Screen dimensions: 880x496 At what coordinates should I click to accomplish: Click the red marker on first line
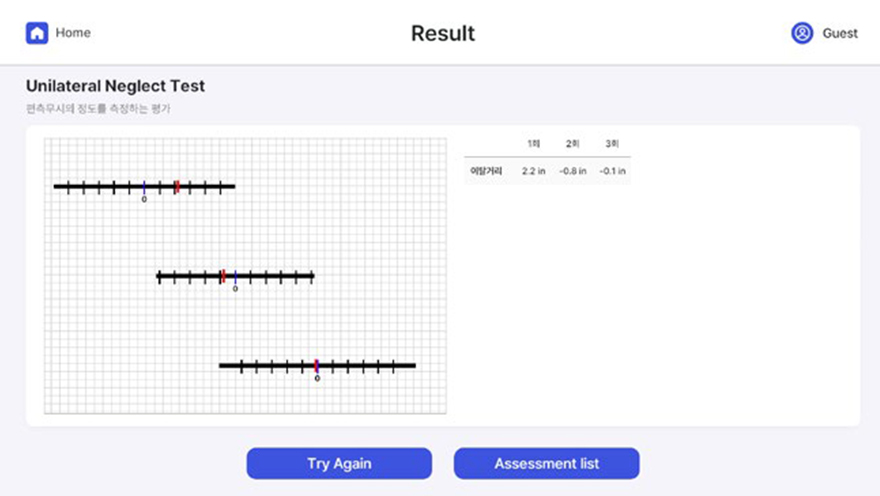click(x=177, y=187)
